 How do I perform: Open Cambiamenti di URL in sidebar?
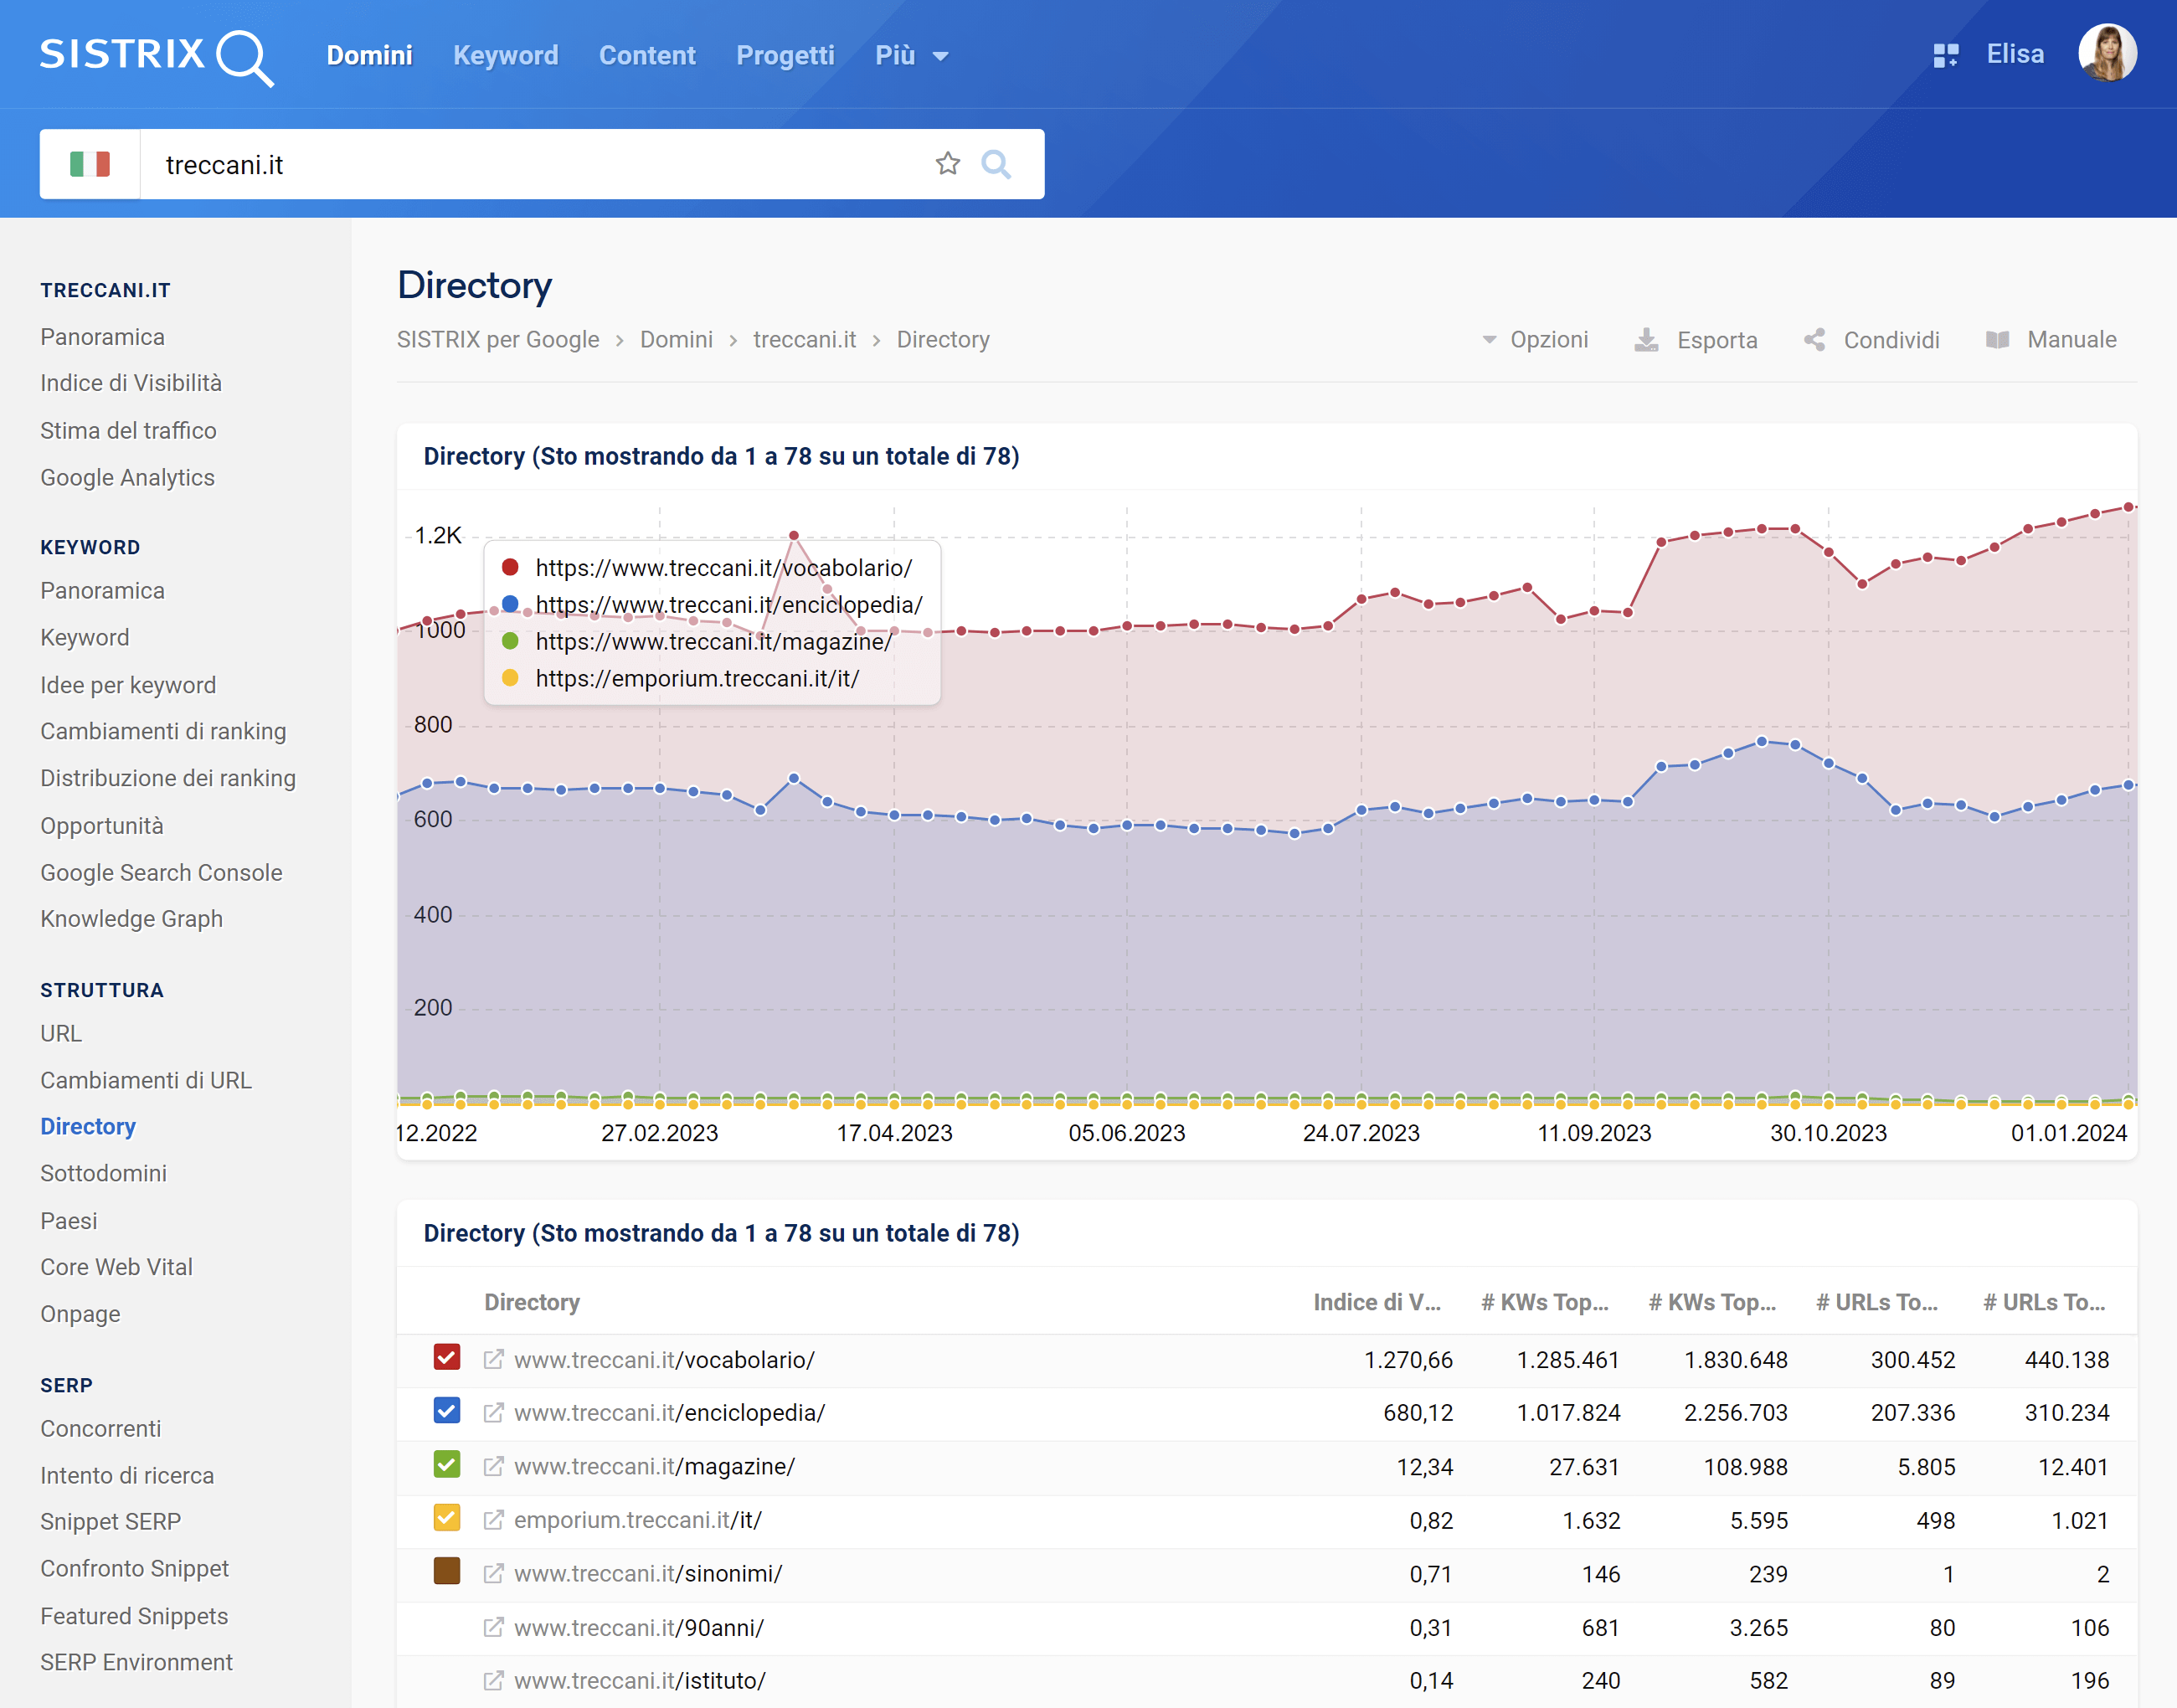click(x=146, y=1081)
